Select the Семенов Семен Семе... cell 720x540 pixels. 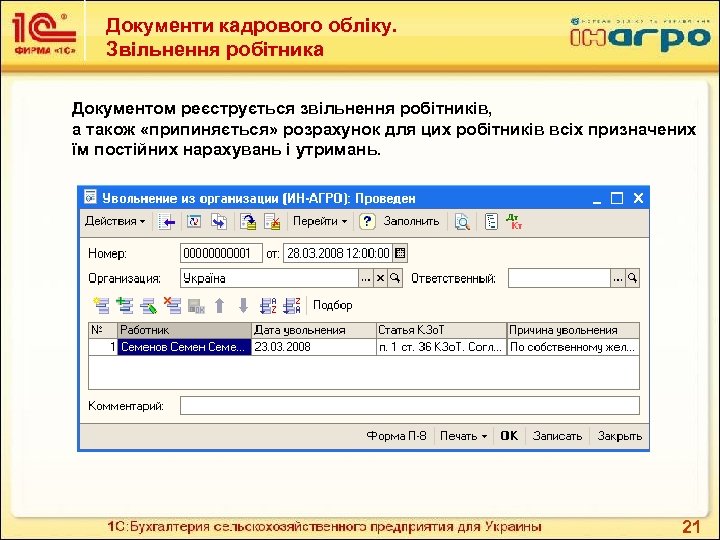tap(184, 347)
